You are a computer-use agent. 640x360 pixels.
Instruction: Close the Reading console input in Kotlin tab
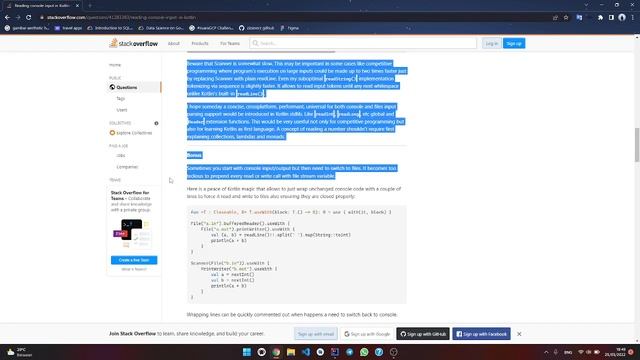[x=77, y=6]
